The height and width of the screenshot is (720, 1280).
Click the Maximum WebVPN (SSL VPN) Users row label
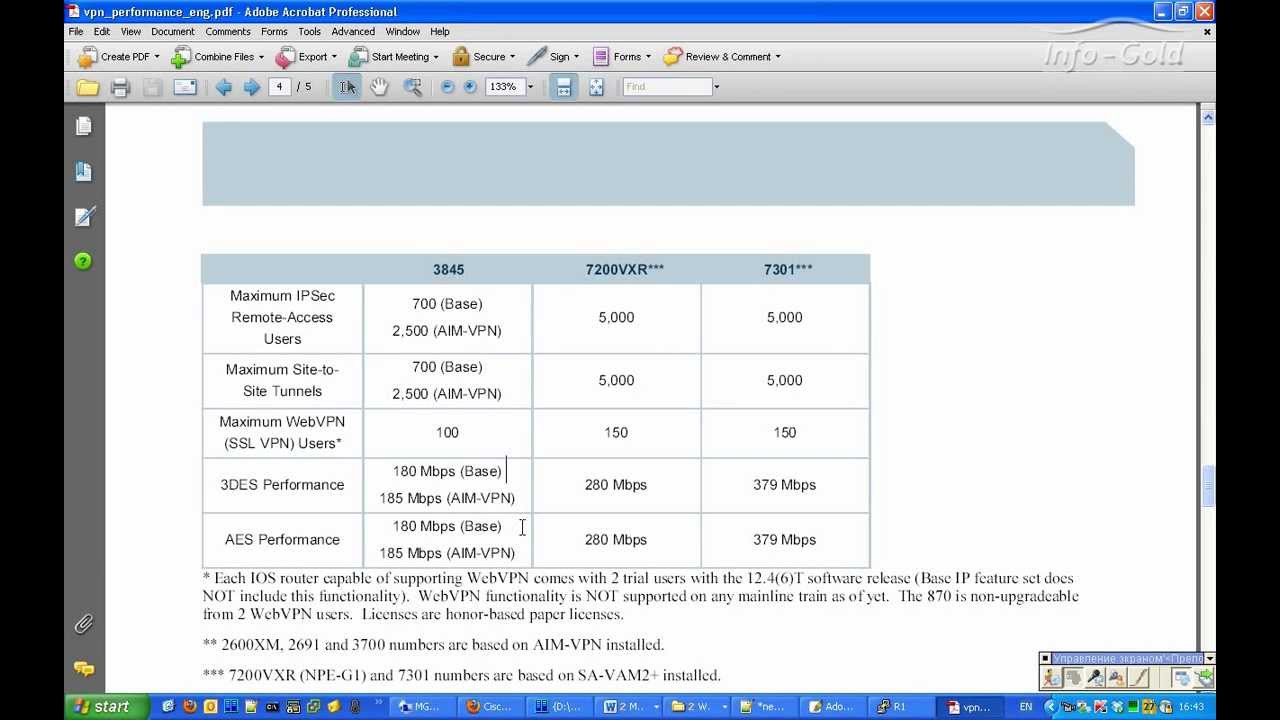click(x=282, y=432)
